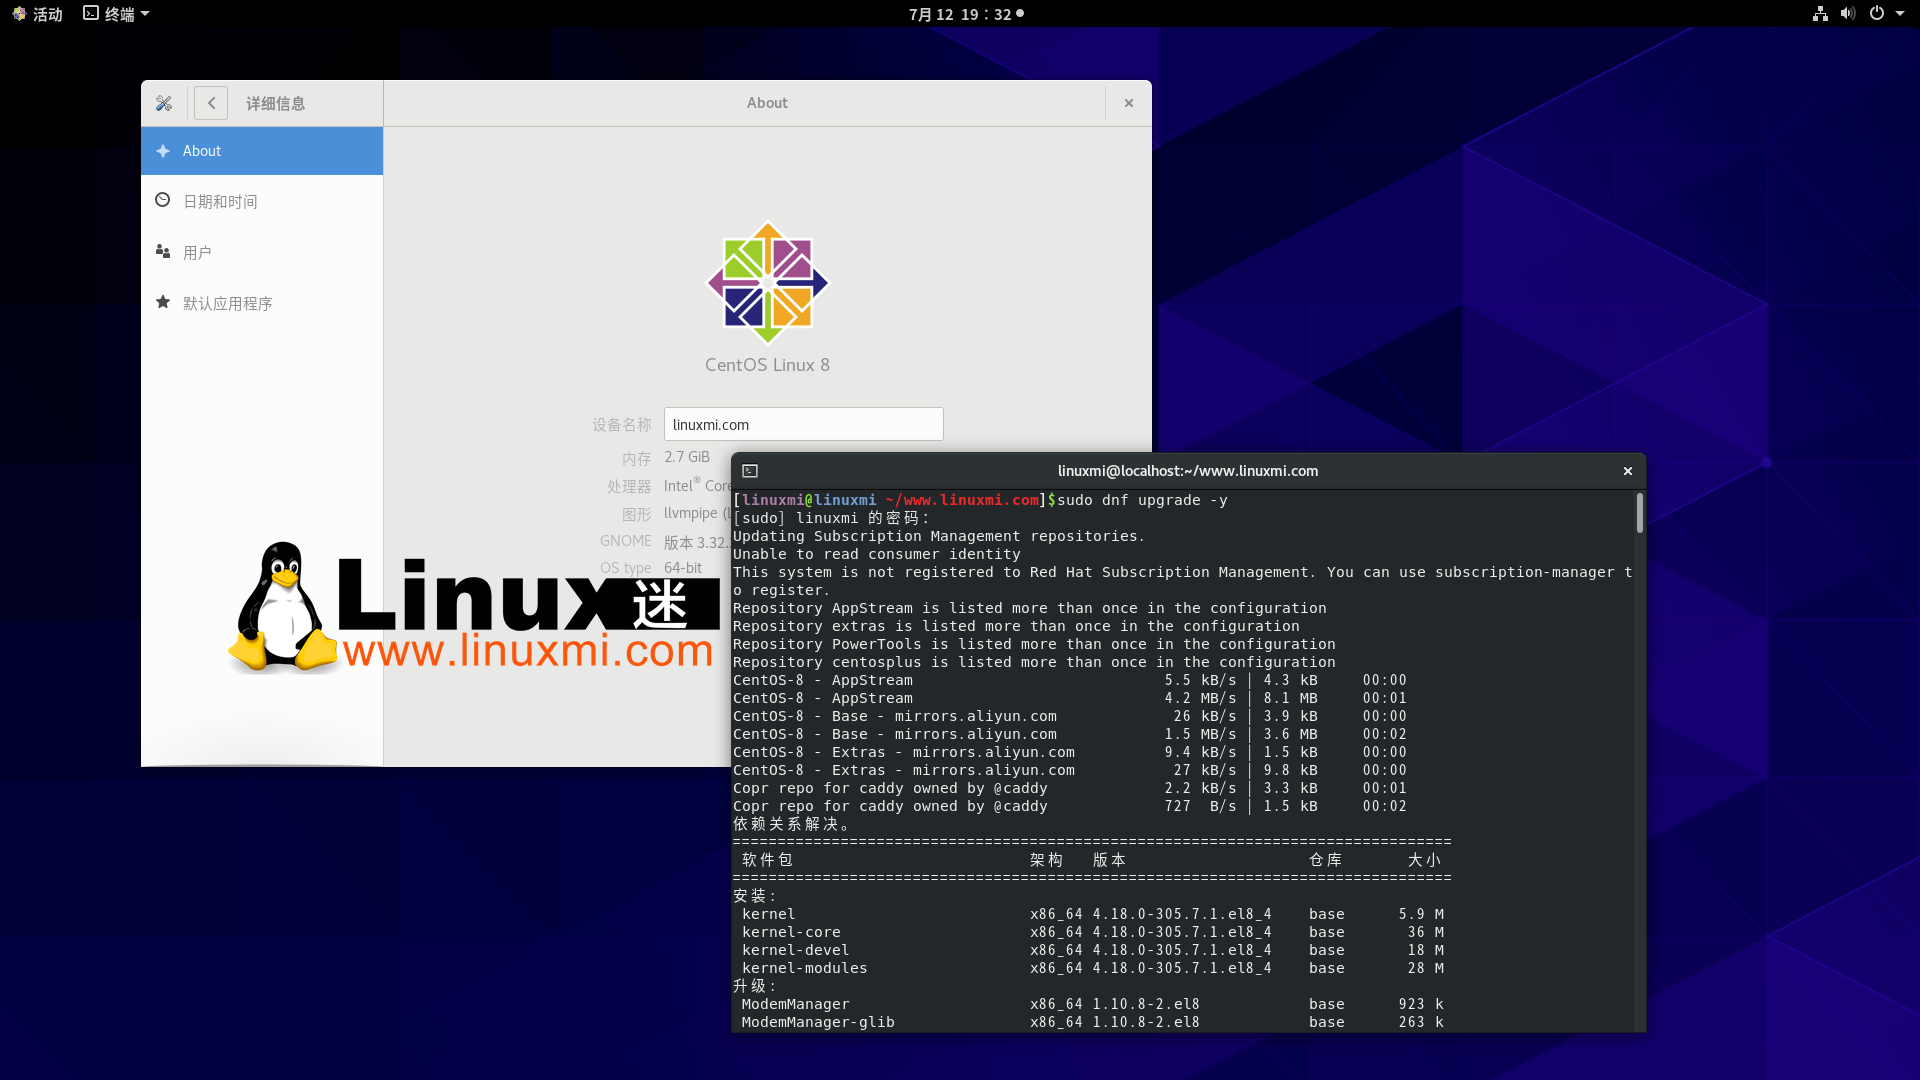Screen dimensions: 1920x1080
Task: Click the device name field linuxmi.com
Action: point(803,424)
